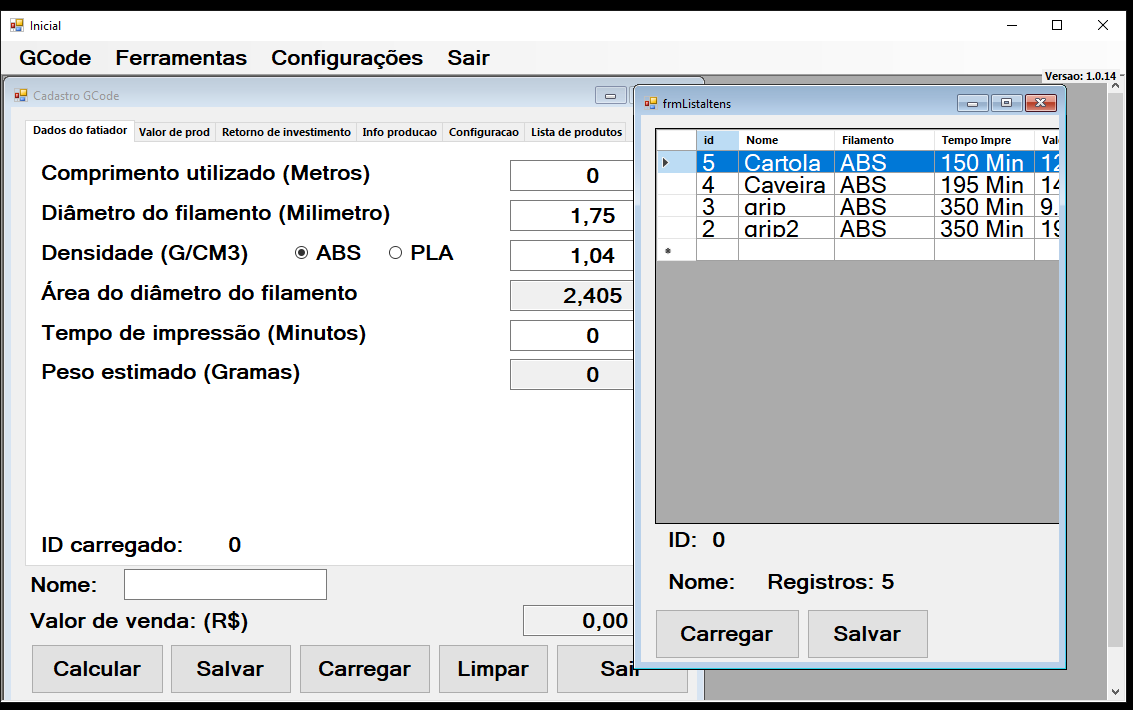Image resolution: width=1133 pixels, height=710 pixels.
Task: Close the frmListaItens window
Action: (x=1041, y=103)
